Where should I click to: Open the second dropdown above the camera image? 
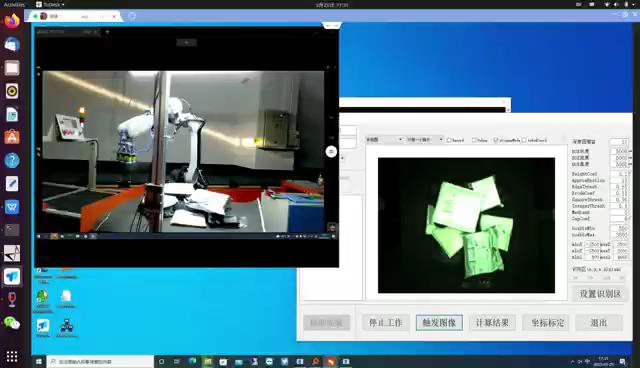[x=424, y=140]
